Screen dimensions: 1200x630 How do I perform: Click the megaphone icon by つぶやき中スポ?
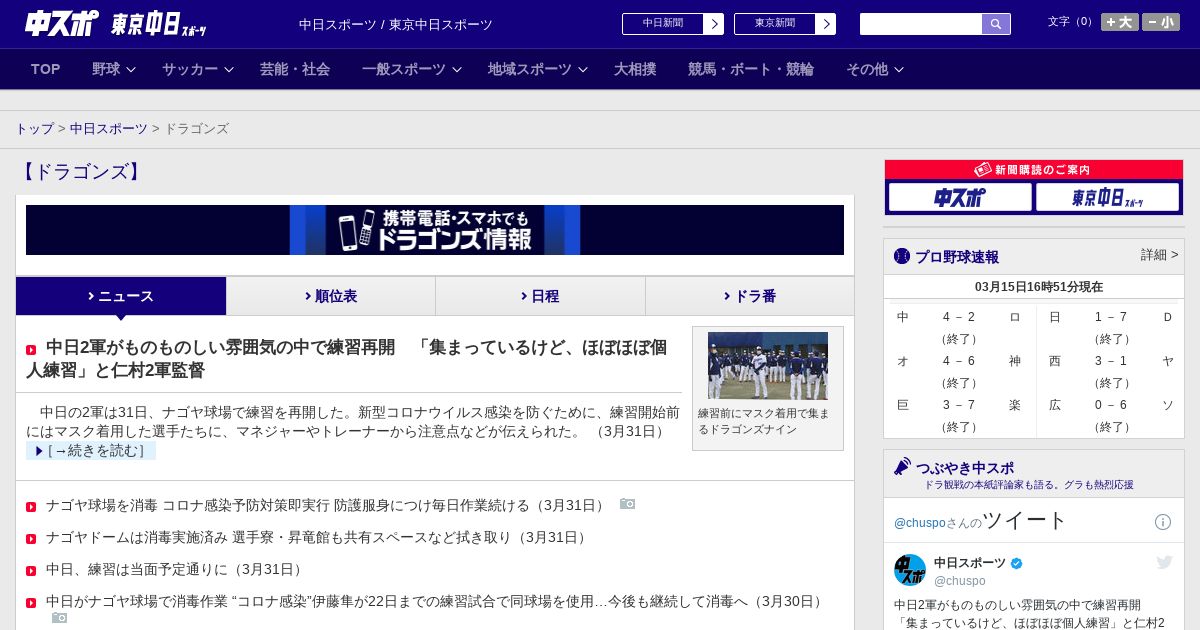point(902,467)
